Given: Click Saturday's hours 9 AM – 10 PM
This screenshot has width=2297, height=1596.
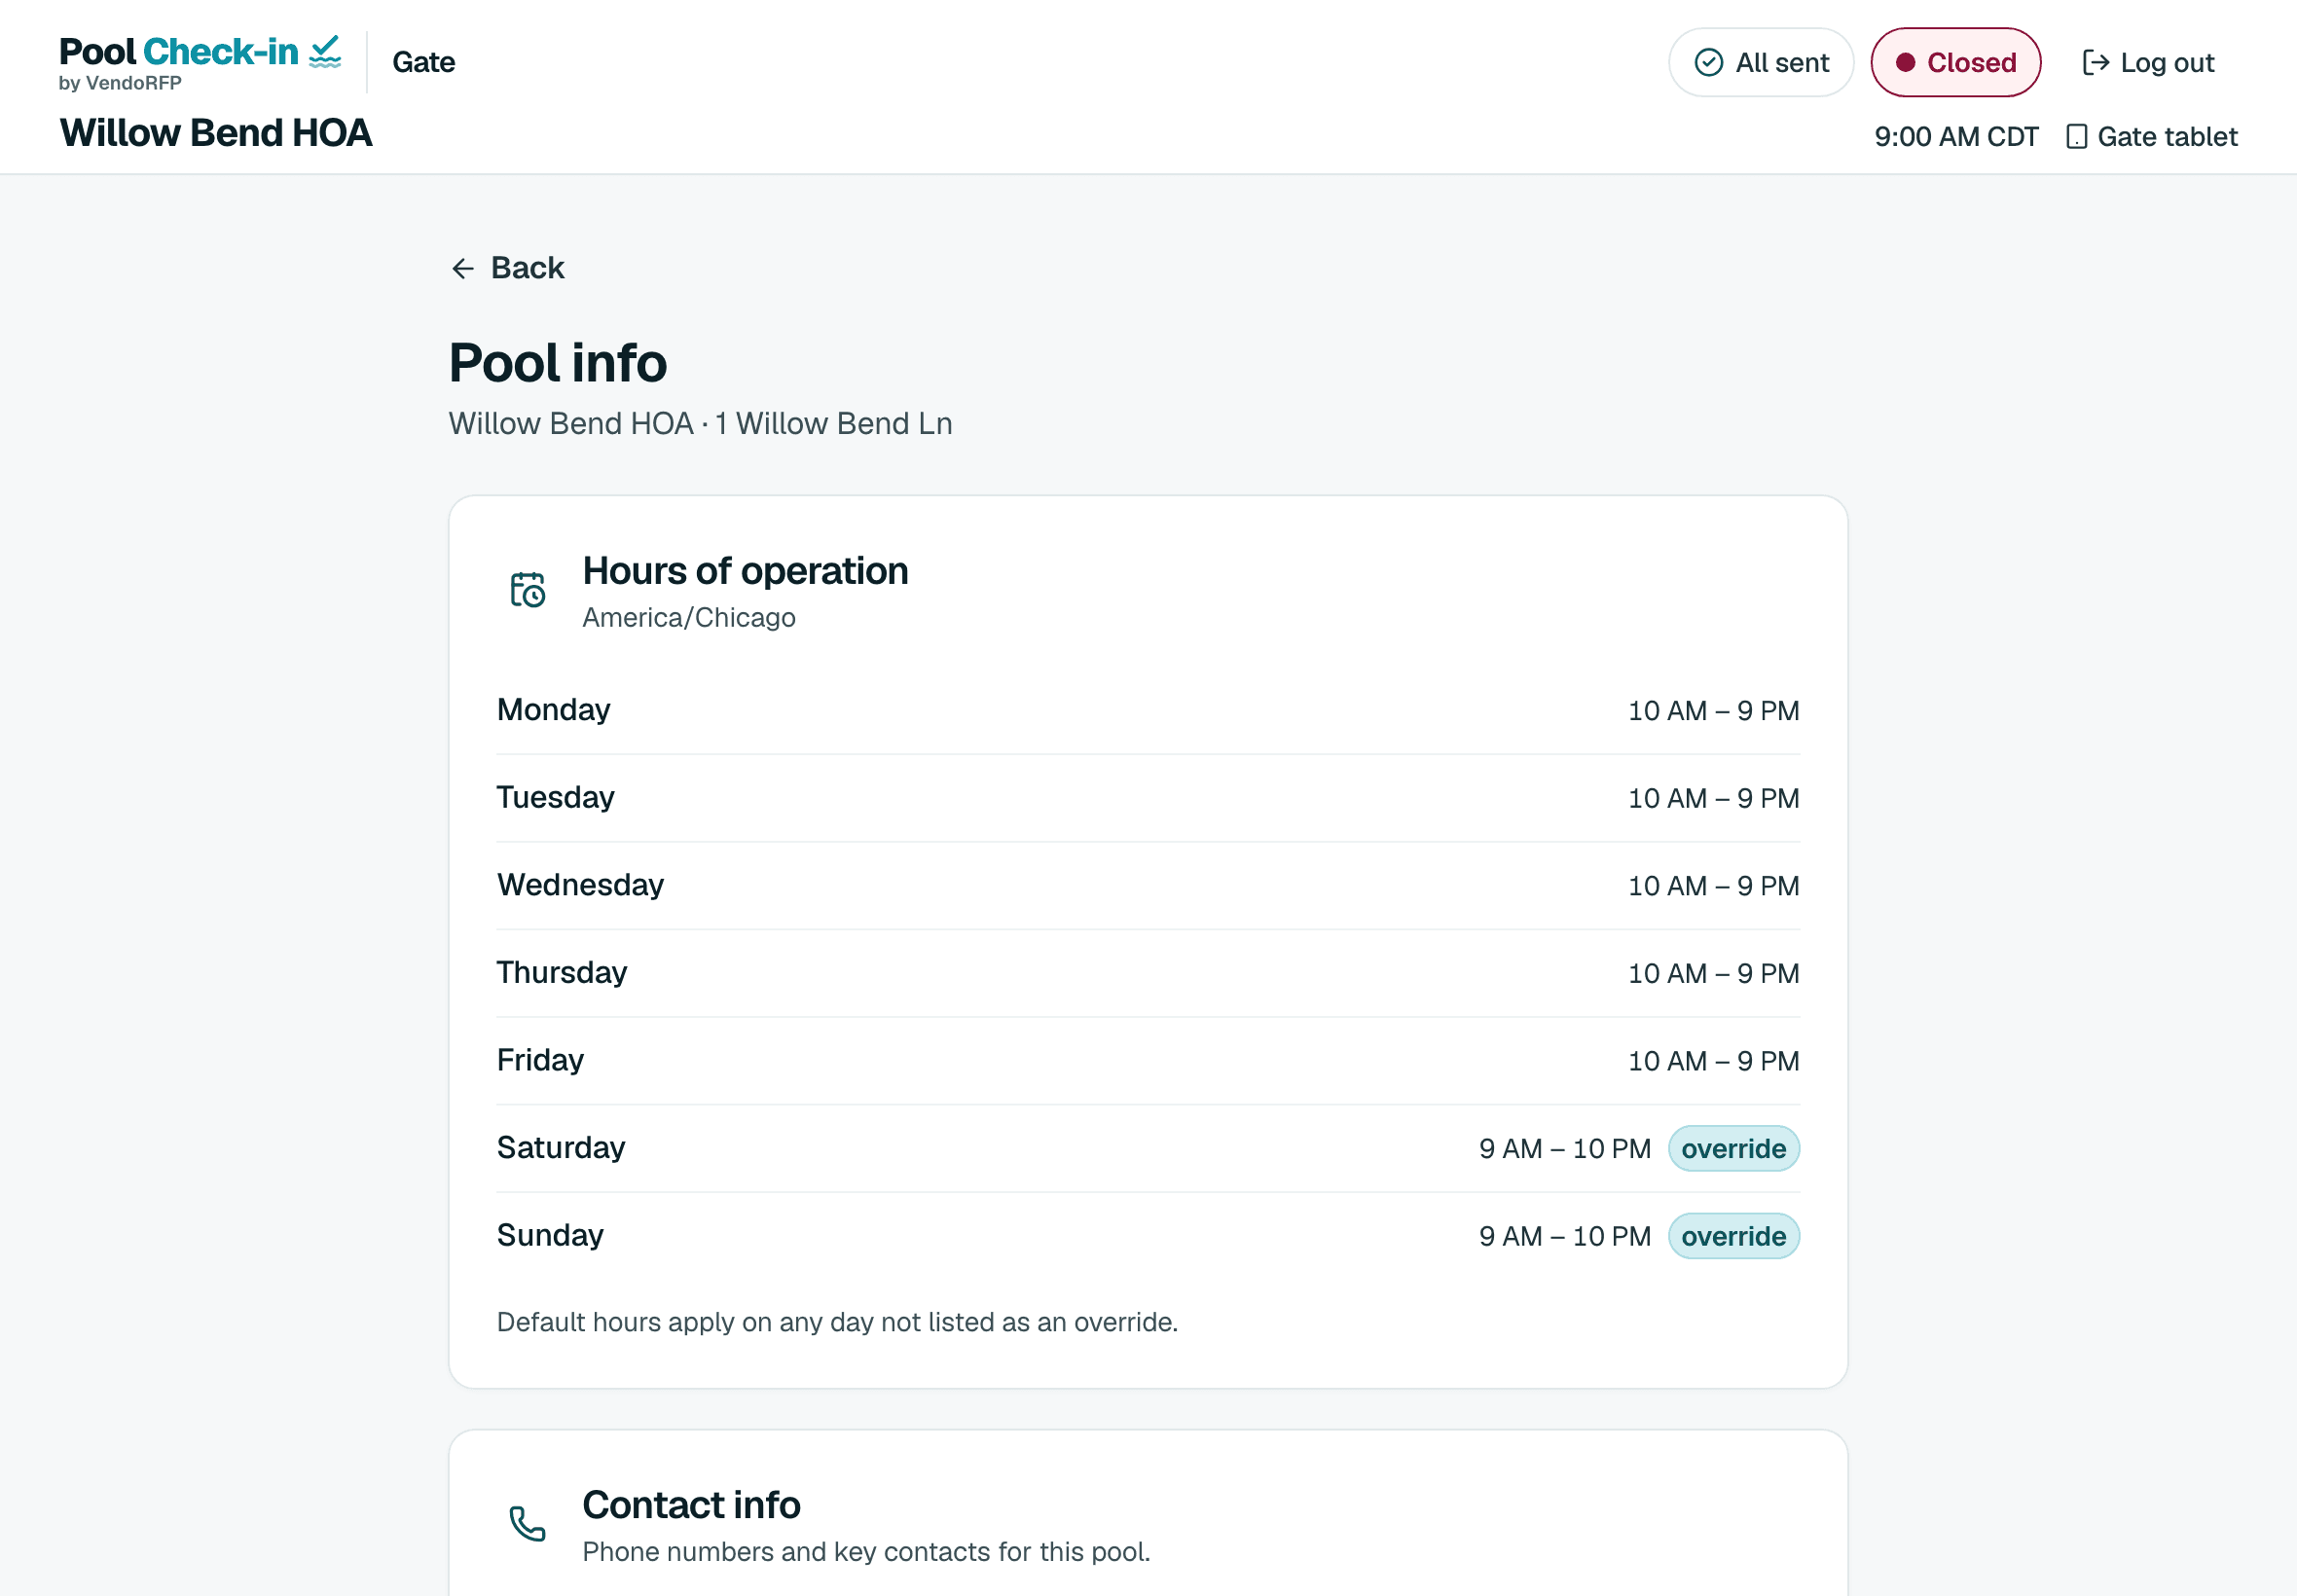Looking at the screenshot, I should (x=1565, y=1149).
